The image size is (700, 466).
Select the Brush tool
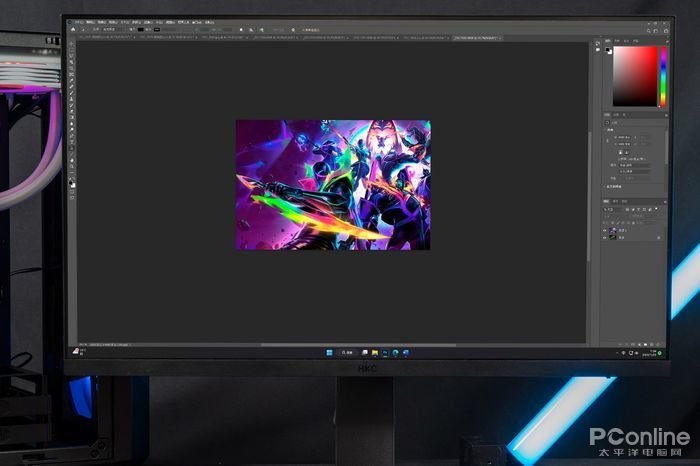click(72, 93)
